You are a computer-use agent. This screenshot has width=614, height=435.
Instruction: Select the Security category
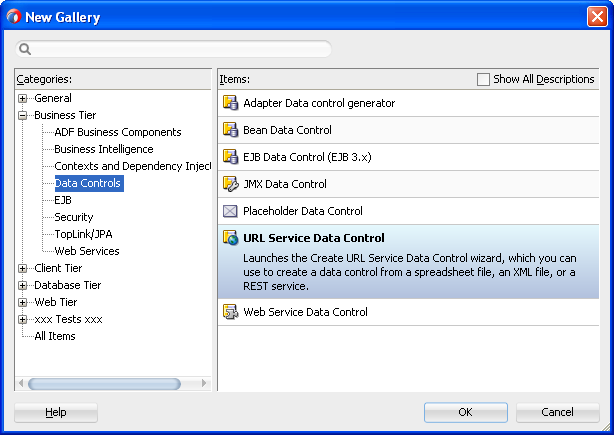coord(74,217)
